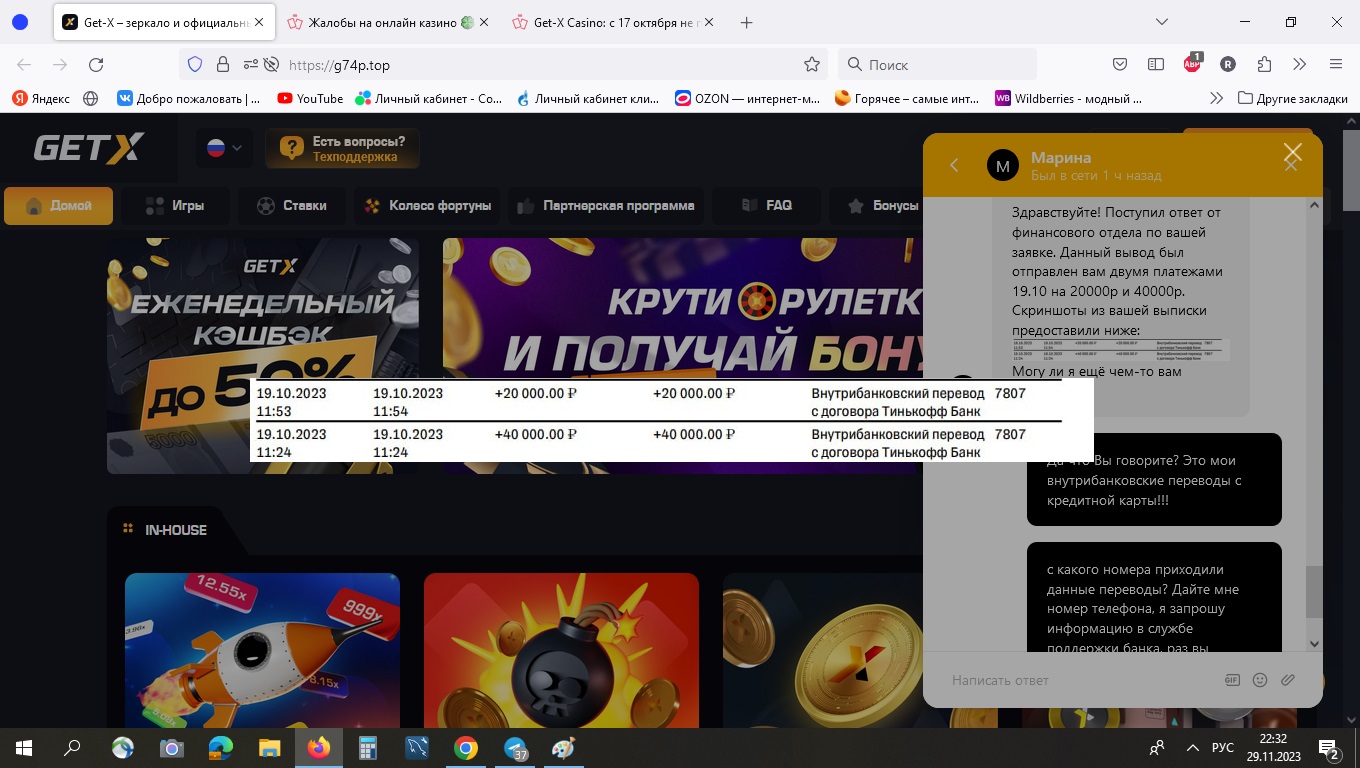Attach a file with the paperclip icon
Image resolution: width=1360 pixels, height=768 pixels.
(1288, 680)
